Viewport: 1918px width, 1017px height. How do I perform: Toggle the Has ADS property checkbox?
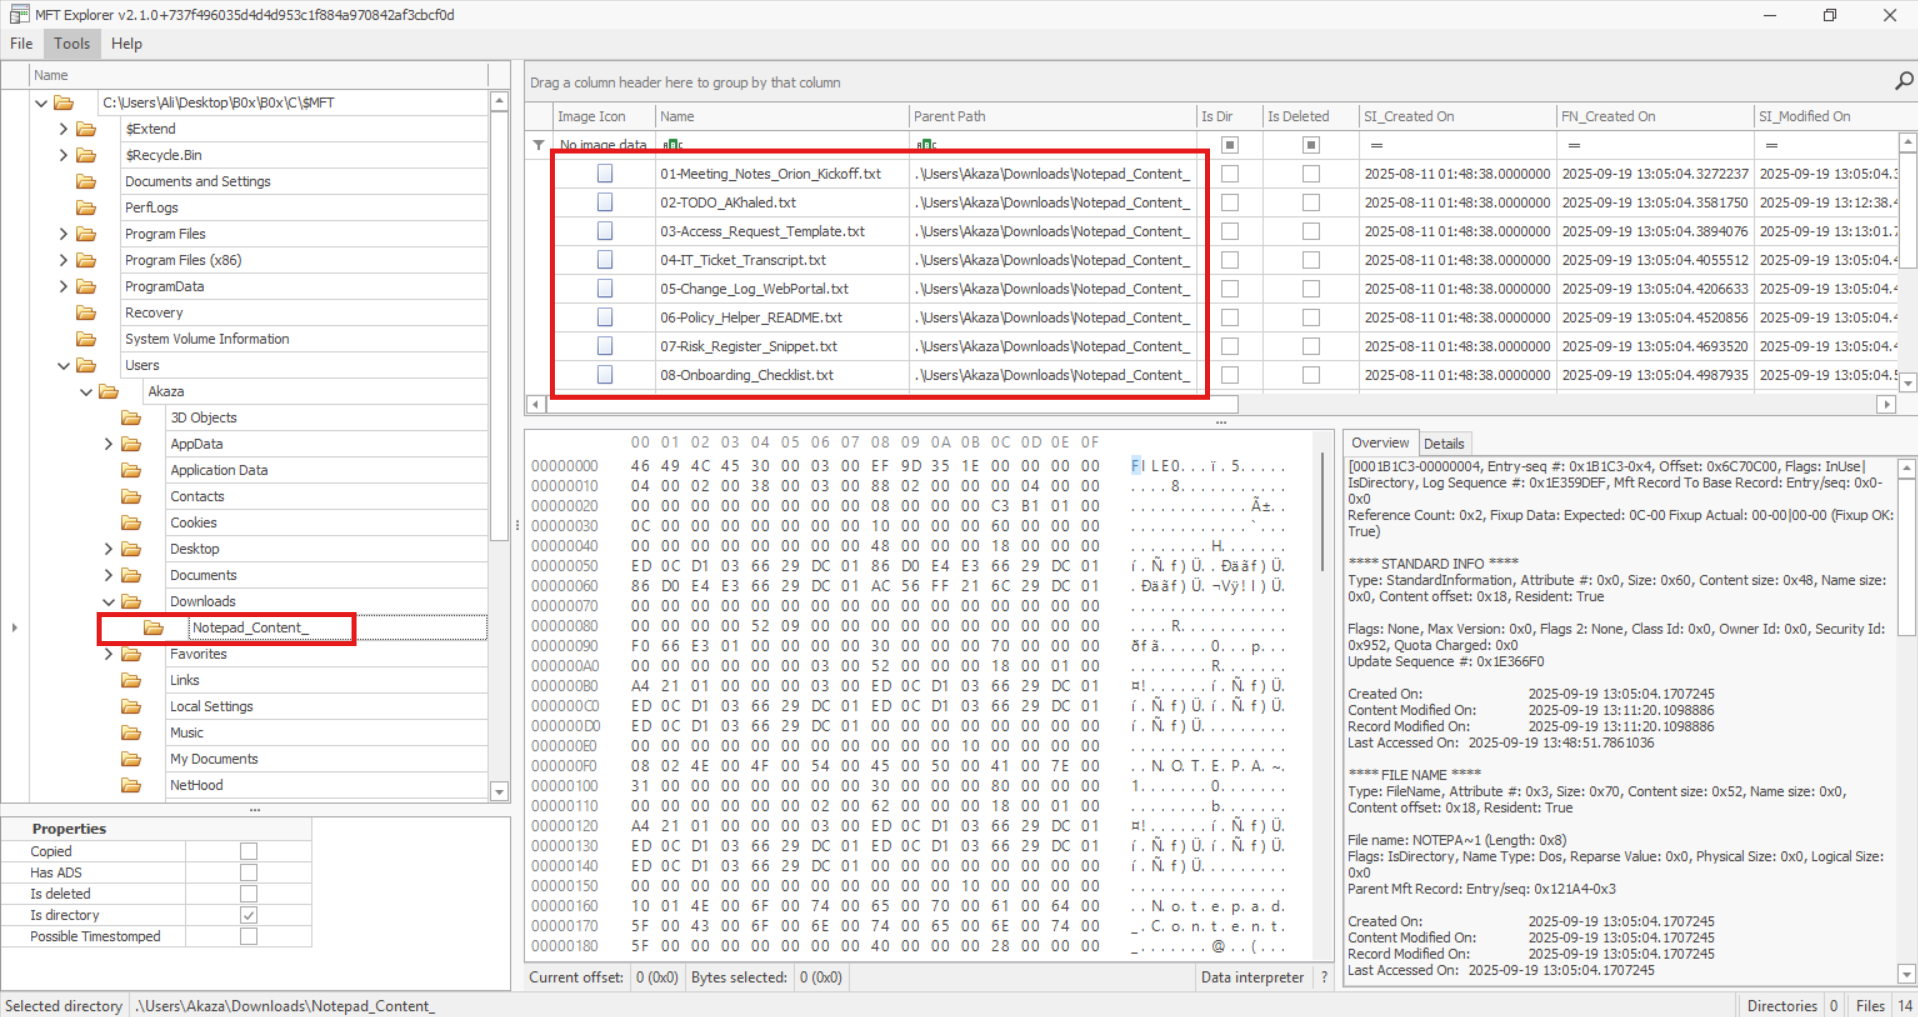coord(249,872)
